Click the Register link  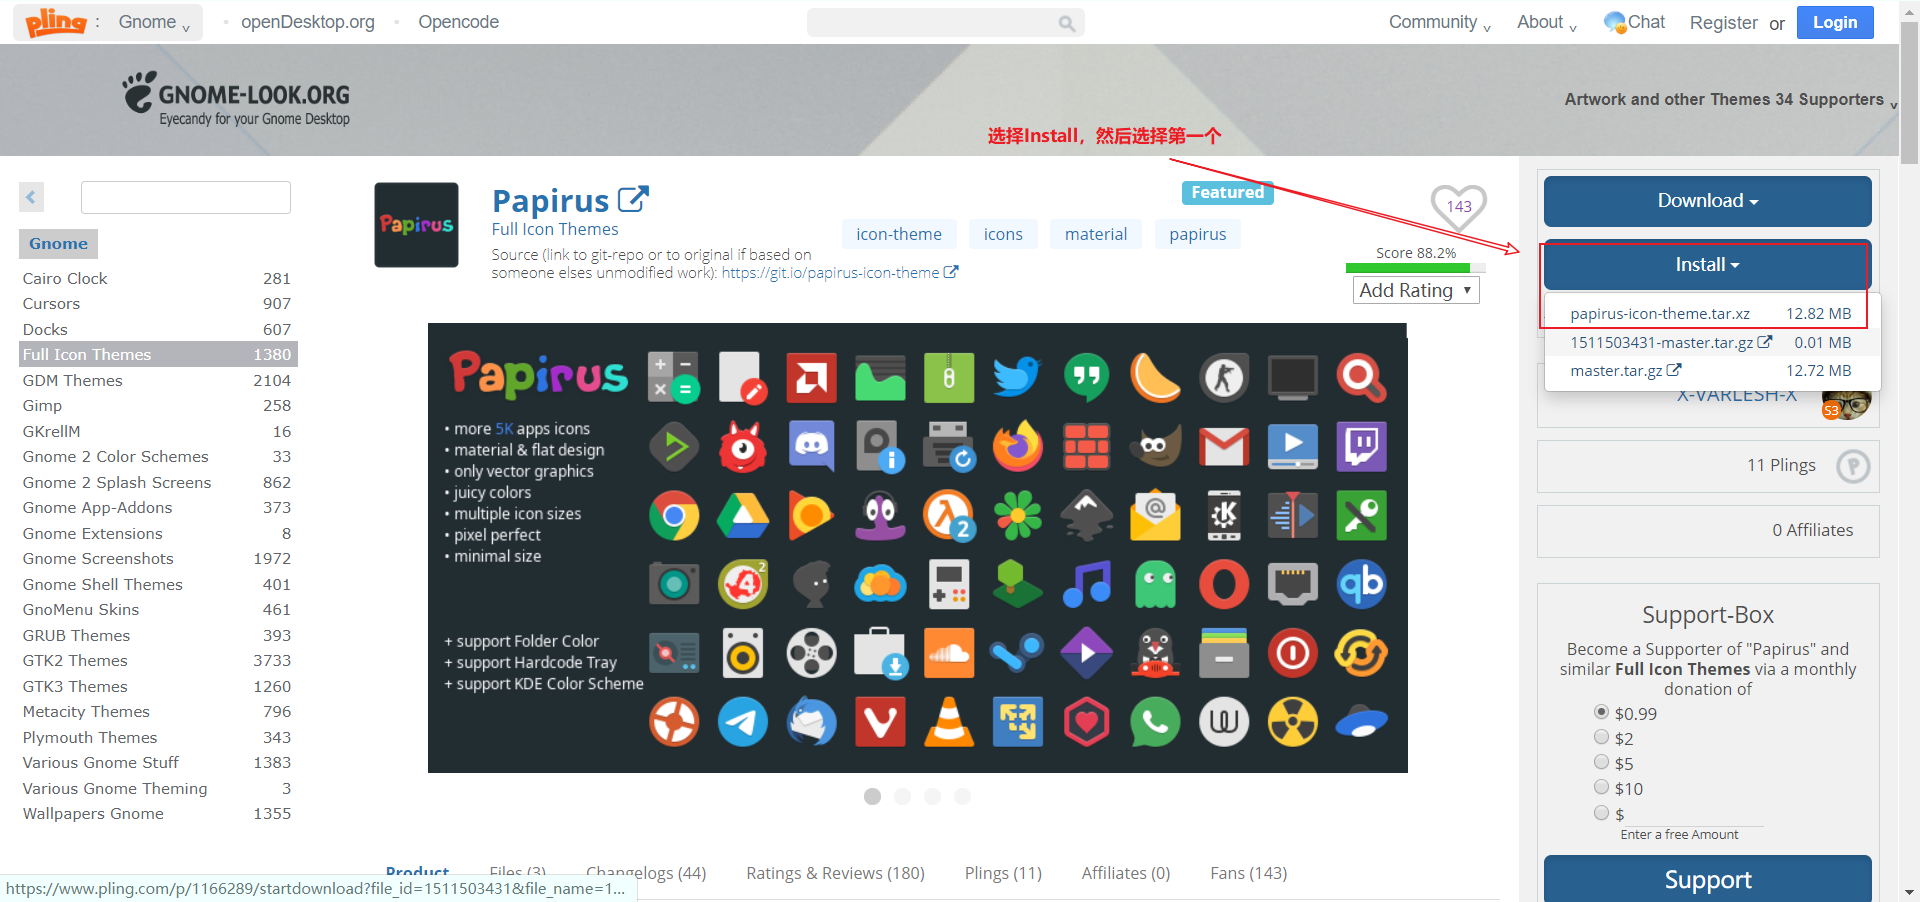click(x=1723, y=23)
